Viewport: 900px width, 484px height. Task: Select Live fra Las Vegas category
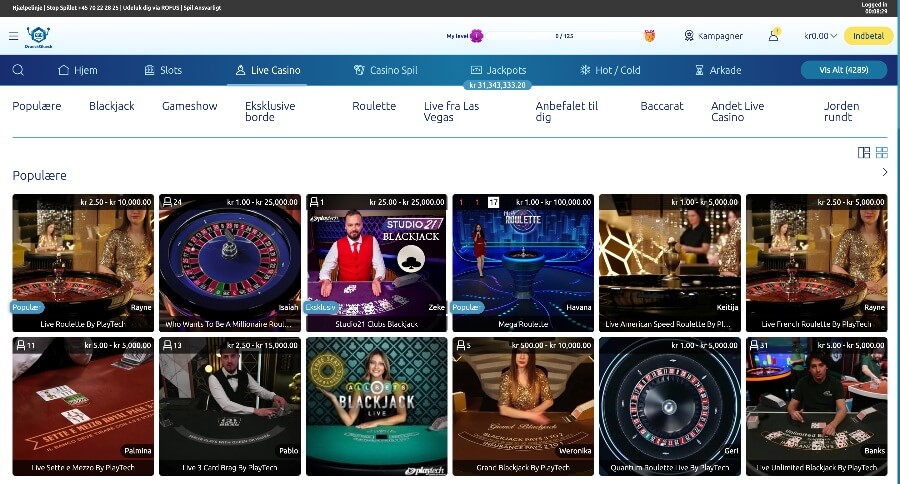click(451, 111)
